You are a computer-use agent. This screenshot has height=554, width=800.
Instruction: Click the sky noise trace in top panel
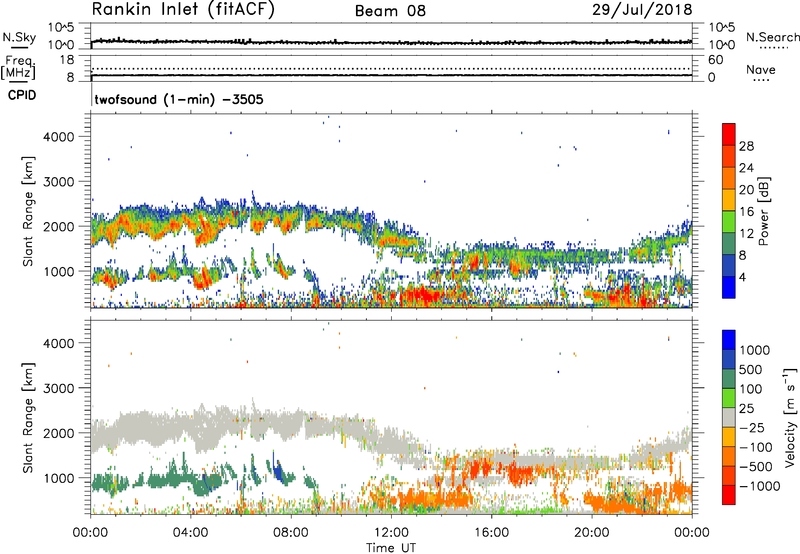pyautogui.click(x=391, y=42)
